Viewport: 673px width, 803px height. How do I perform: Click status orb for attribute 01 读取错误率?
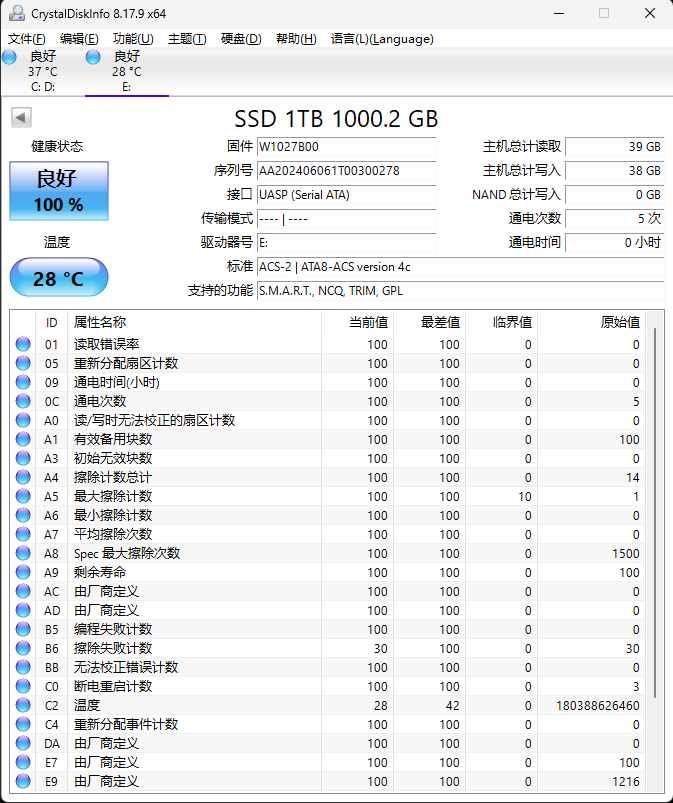pyautogui.click(x=23, y=344)
